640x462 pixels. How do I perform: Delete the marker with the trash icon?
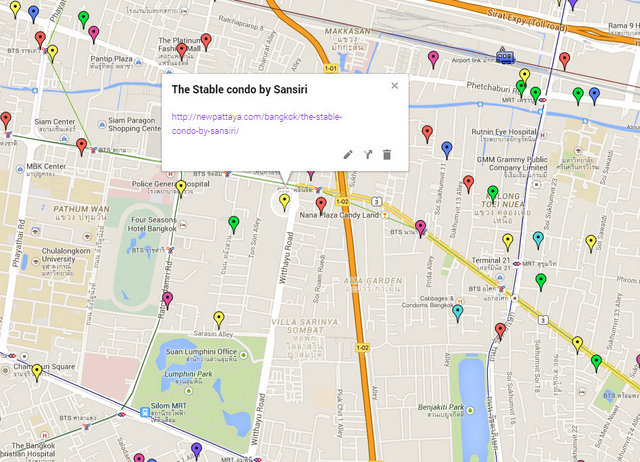pos(387,155)
